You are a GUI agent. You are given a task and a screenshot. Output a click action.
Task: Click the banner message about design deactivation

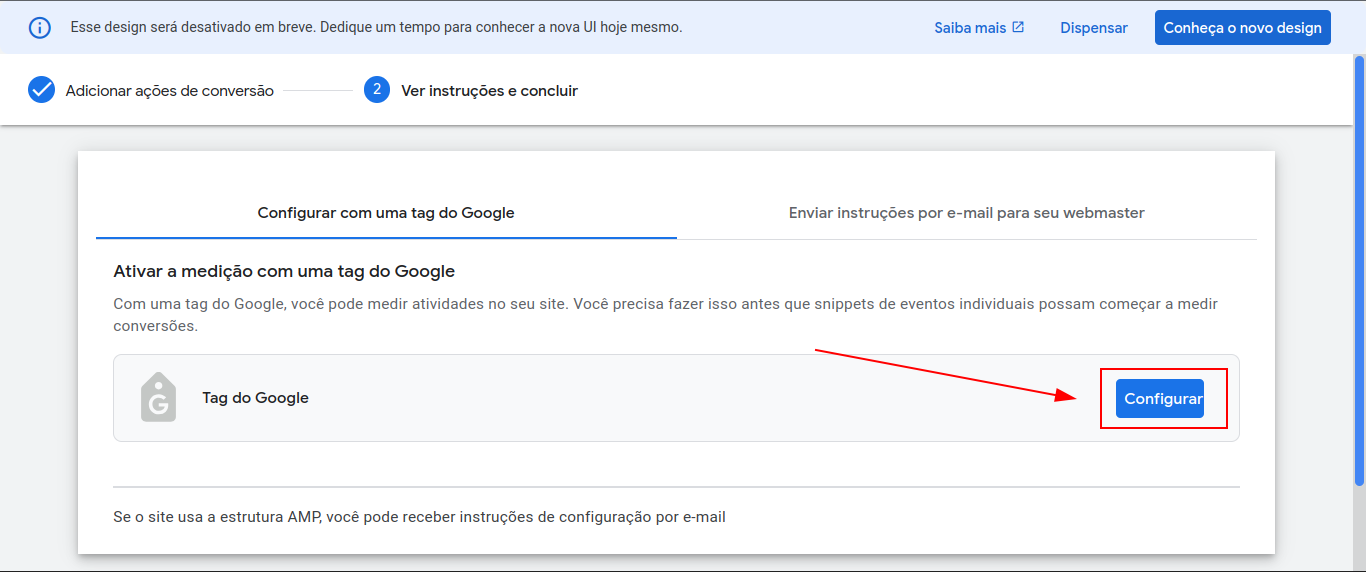[x=377, y=27]
